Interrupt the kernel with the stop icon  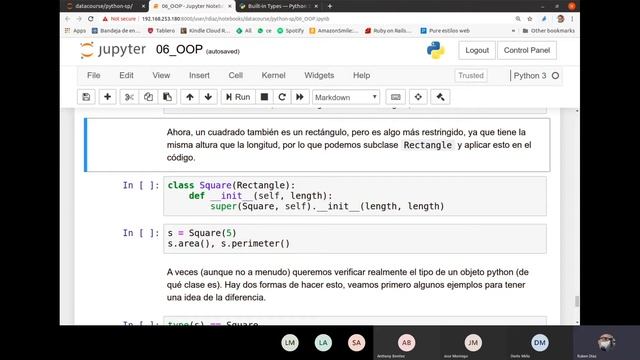pyautogui.click(x=264, y=97)
